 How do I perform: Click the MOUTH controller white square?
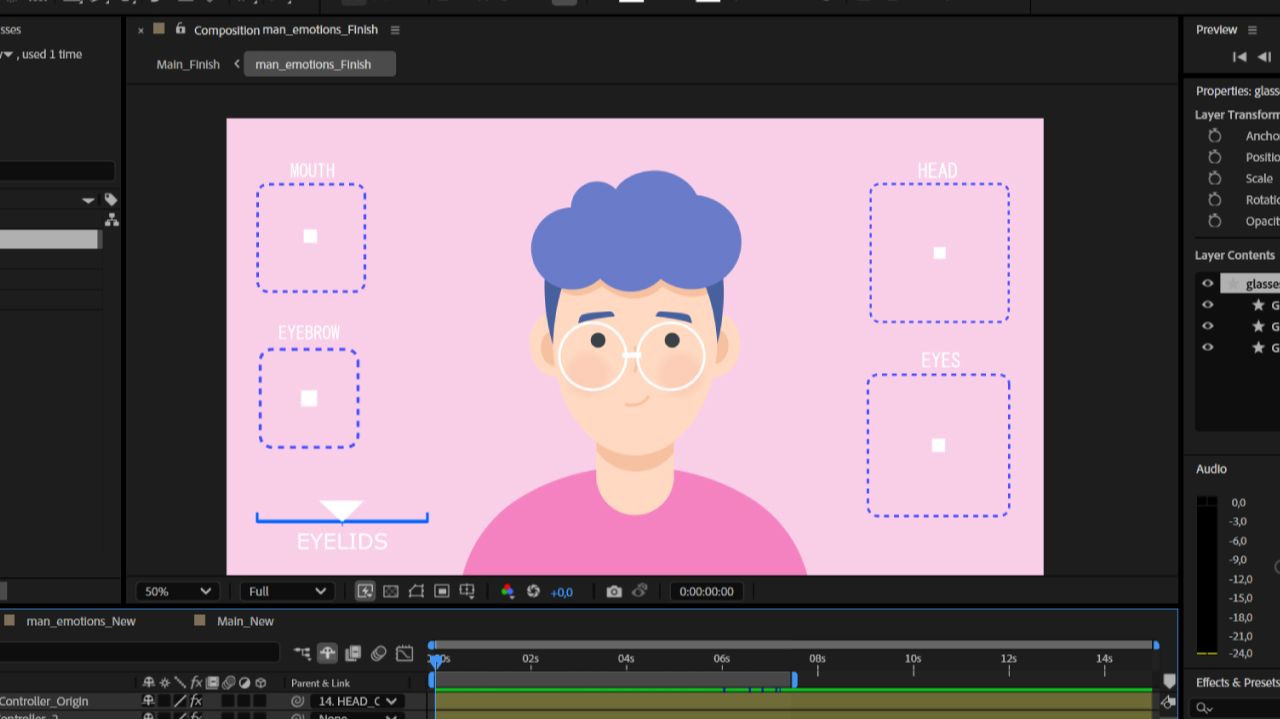point(310,236)
